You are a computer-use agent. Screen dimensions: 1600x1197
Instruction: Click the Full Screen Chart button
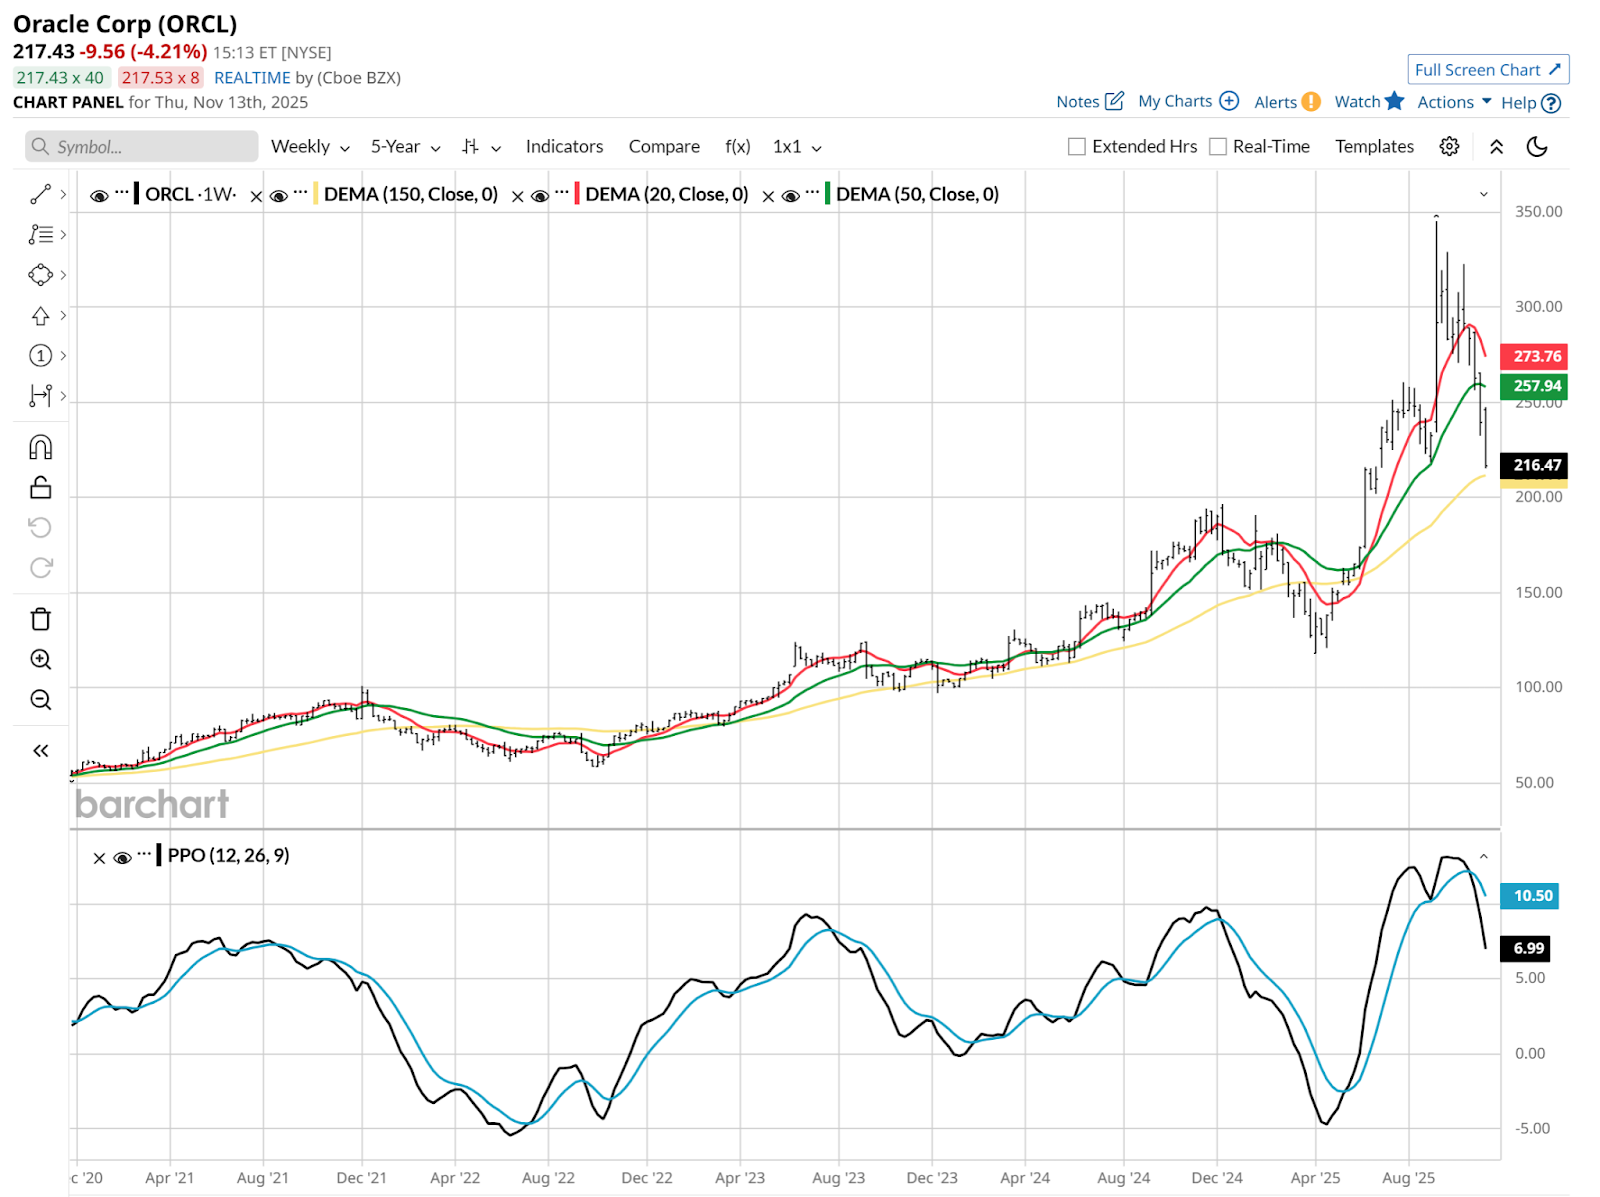pyautogui.click(x=1487, y=70)
